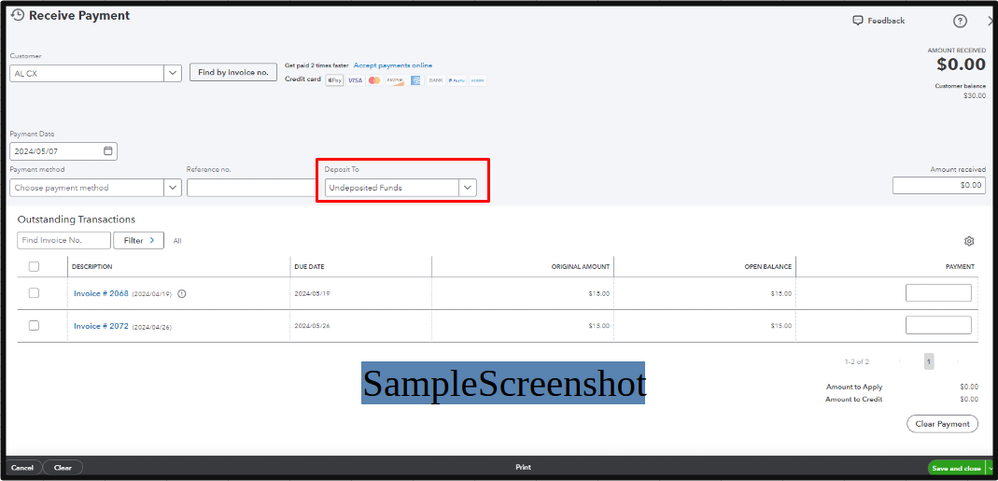Open the Invoice # 2068 link
The image size is (998, 481).
(x=101, y=293)
